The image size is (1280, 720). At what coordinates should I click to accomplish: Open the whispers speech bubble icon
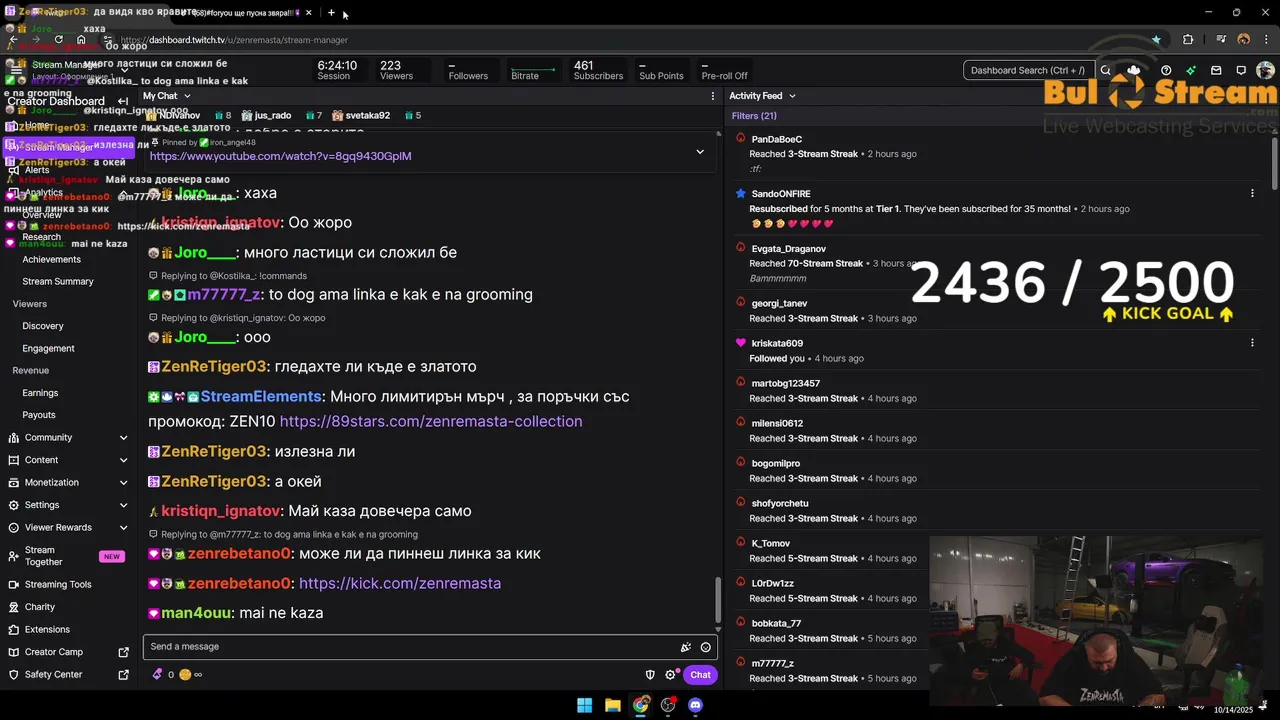coord(1241,70)
